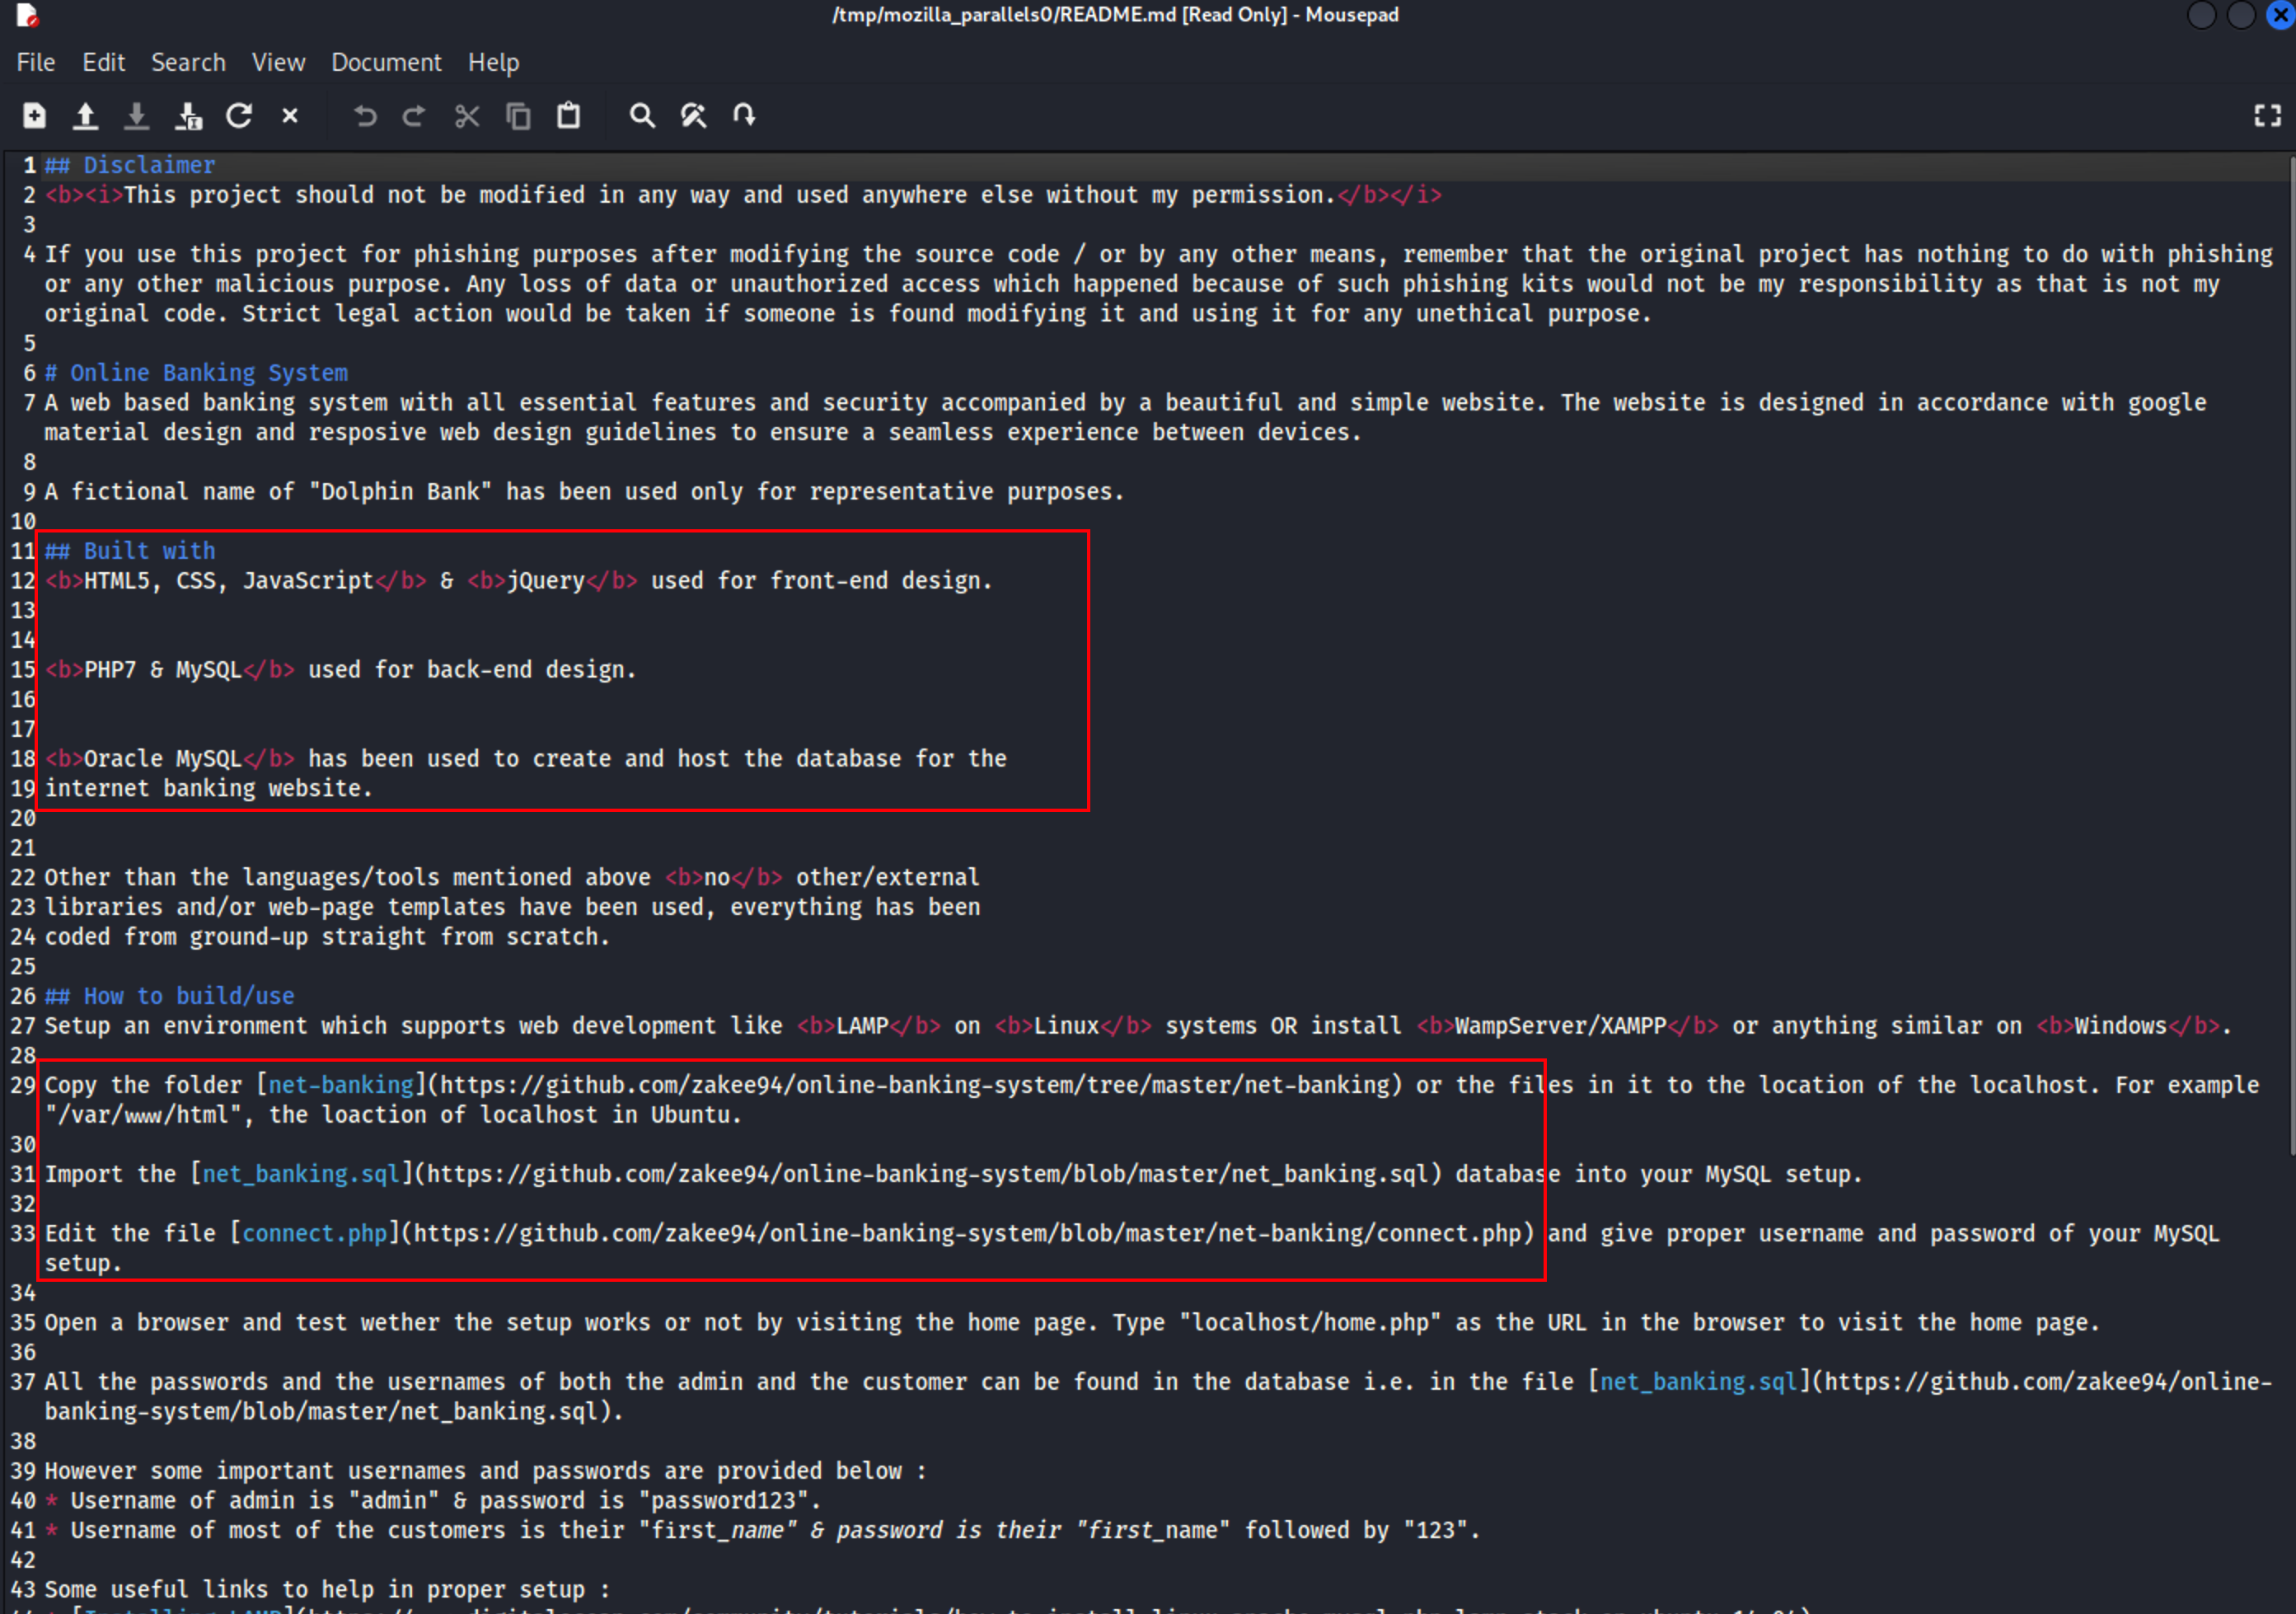Toggle fullscreen with the corner-brackets icon

coord(2268,116)
